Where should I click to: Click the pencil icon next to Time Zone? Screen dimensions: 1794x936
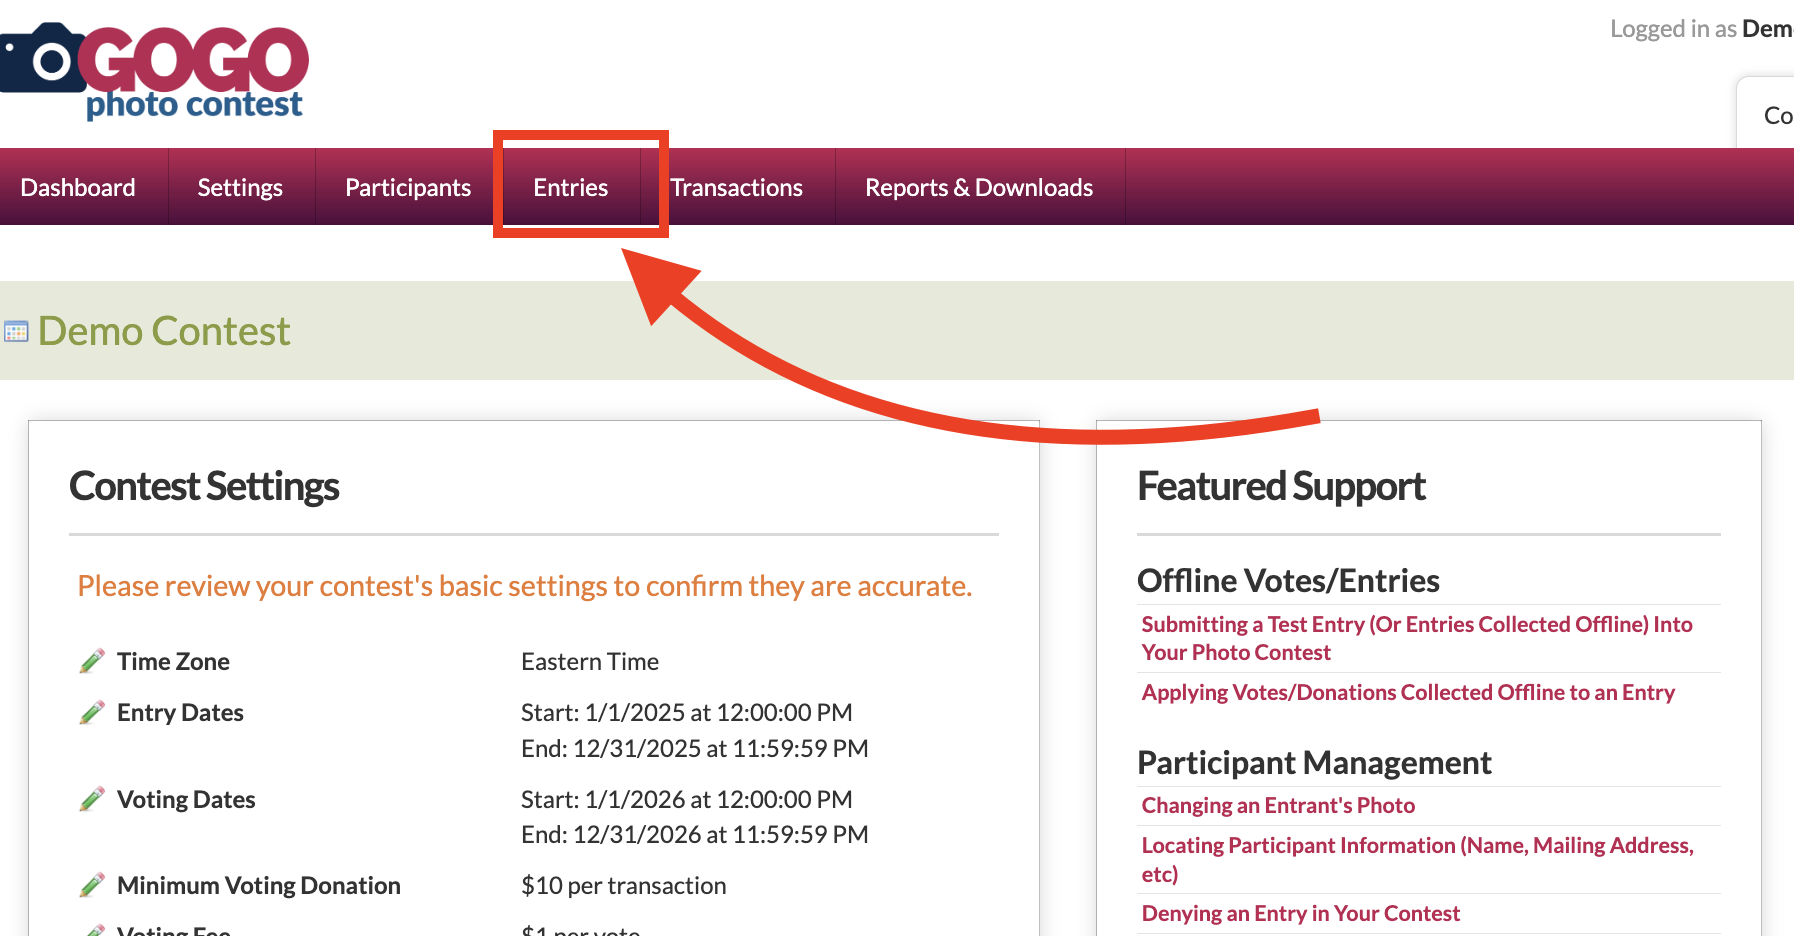point(92,661)
